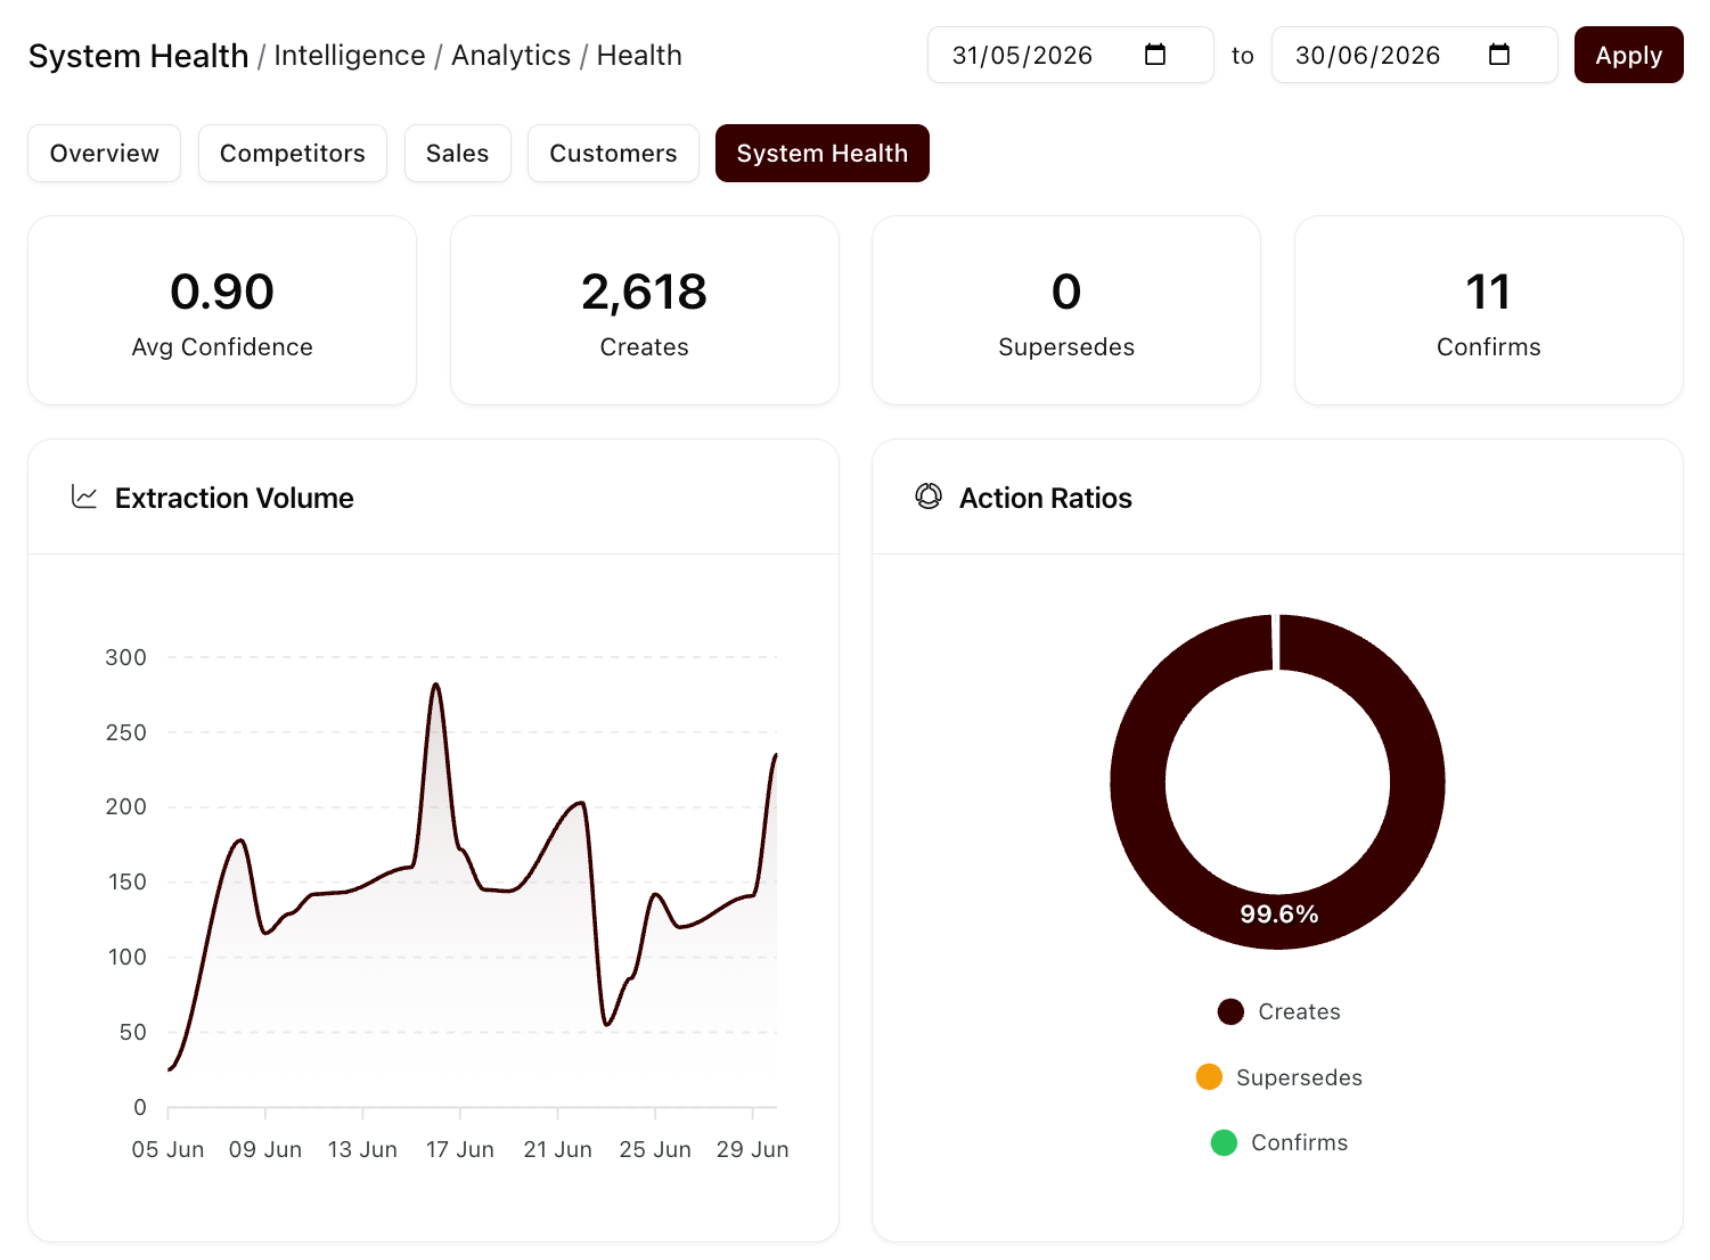
Task: Click the 0 Supersedes card
Action: (x=1066, y=310)
